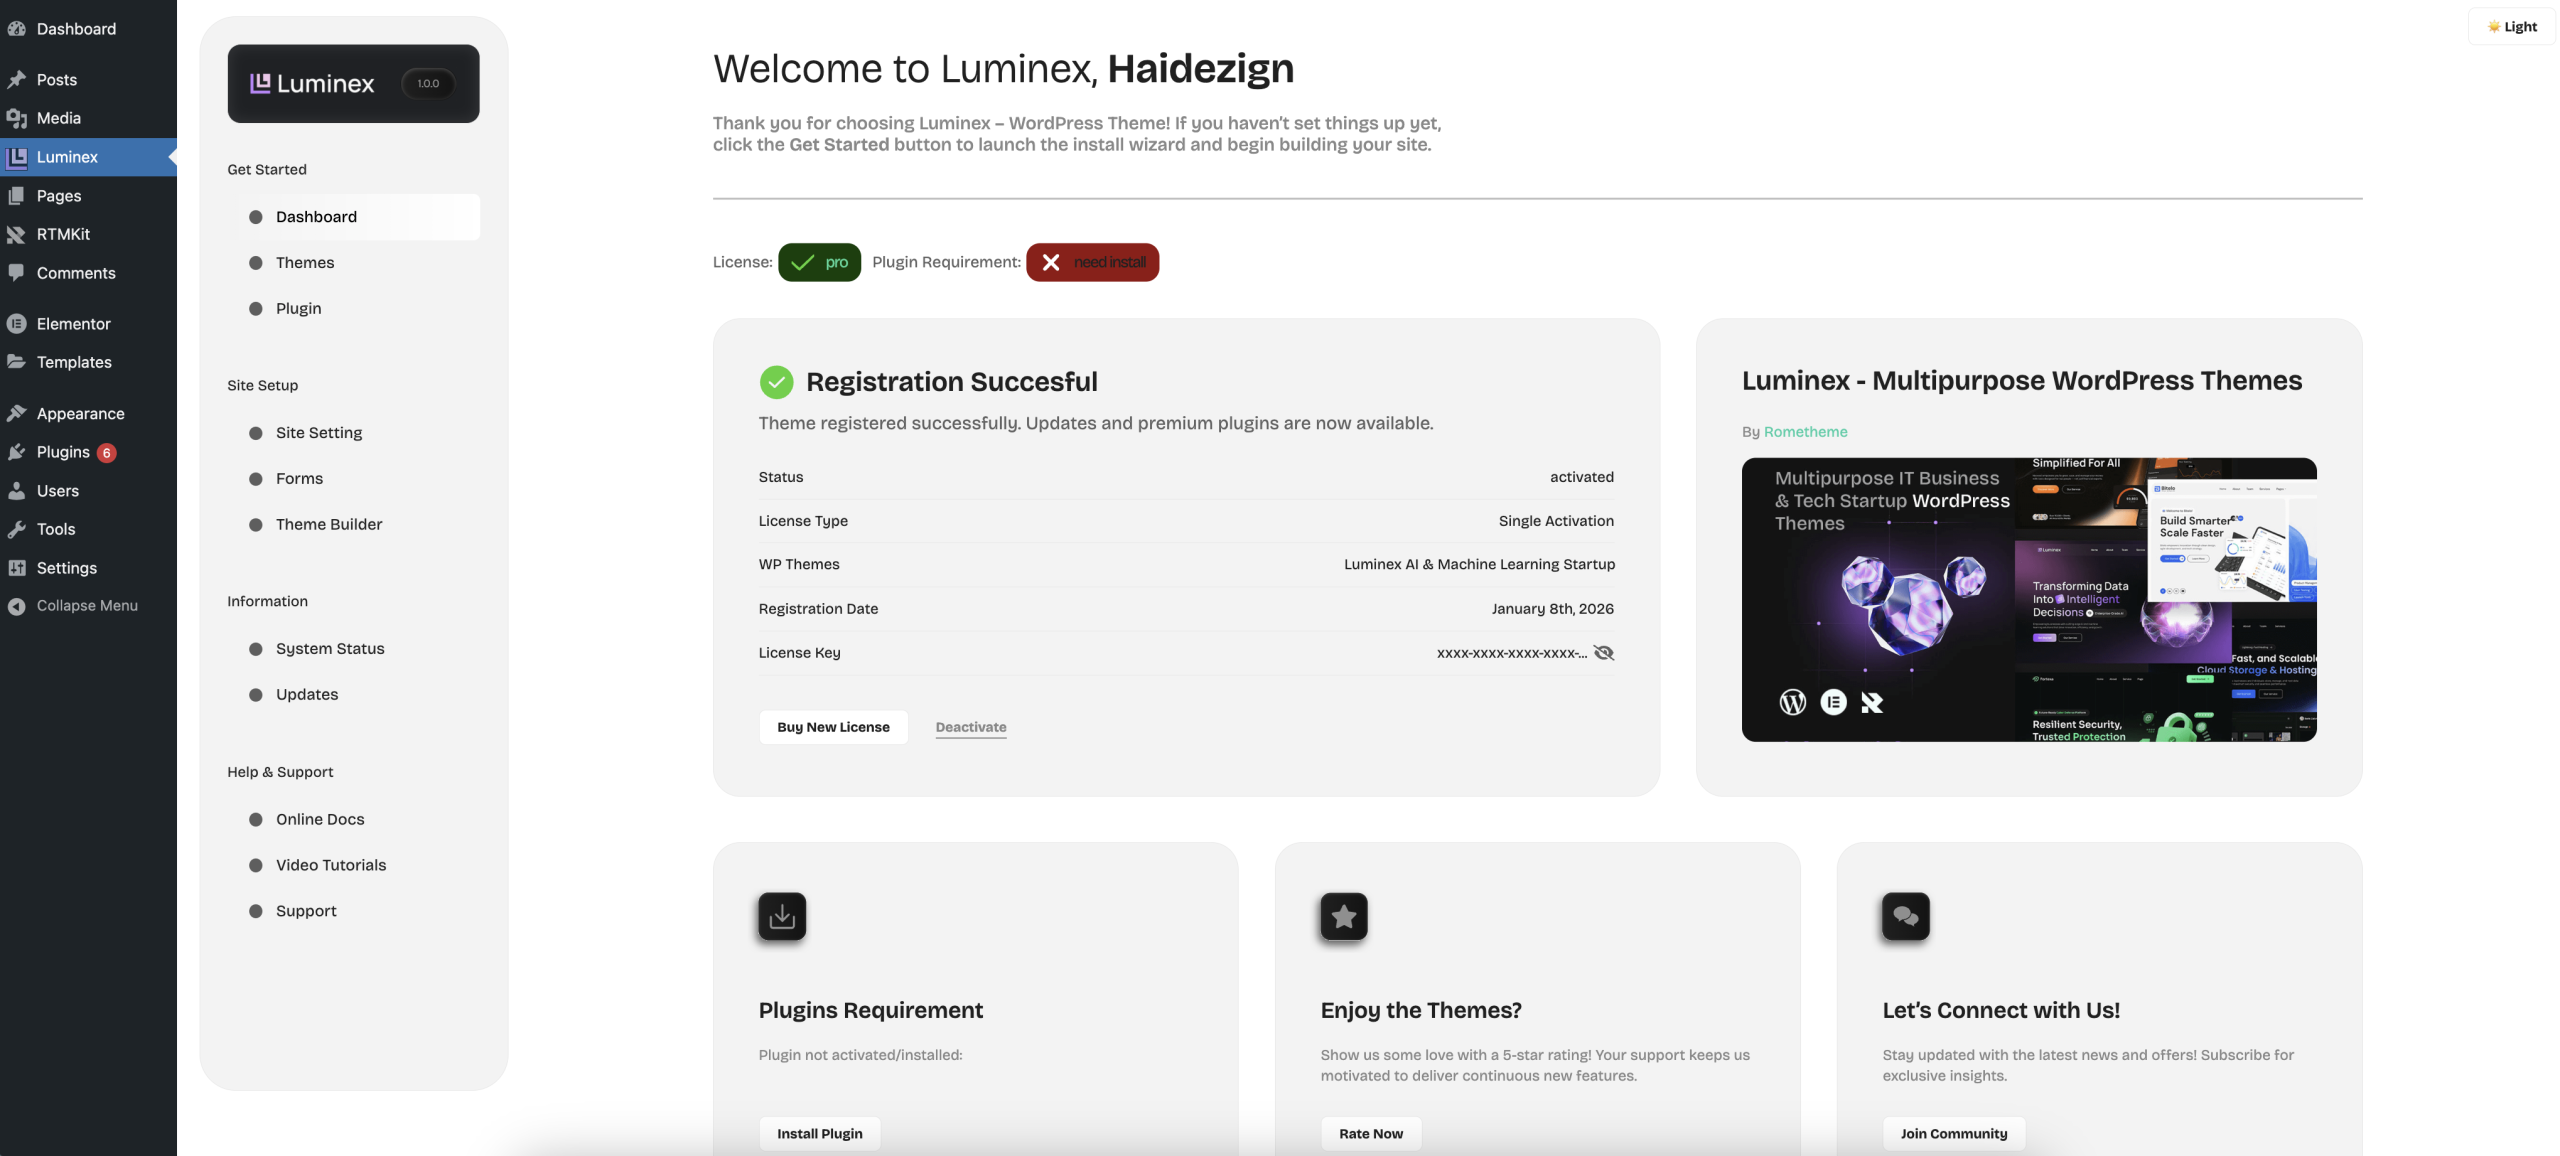Click the Install Plugin button
The image size is (2560, 1156).
click(x=819, y=1133)
